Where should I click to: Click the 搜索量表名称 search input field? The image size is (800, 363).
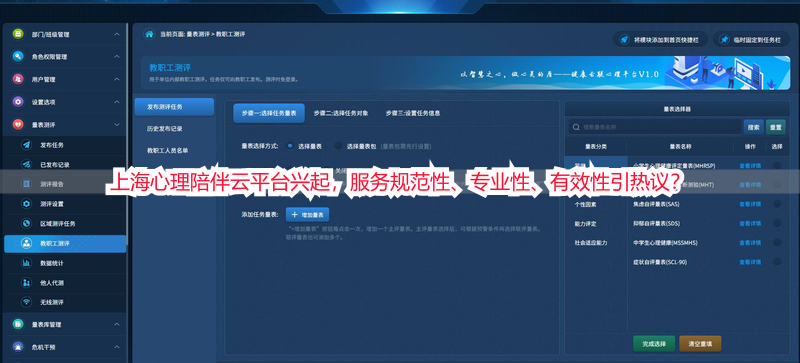coord(655,127)
